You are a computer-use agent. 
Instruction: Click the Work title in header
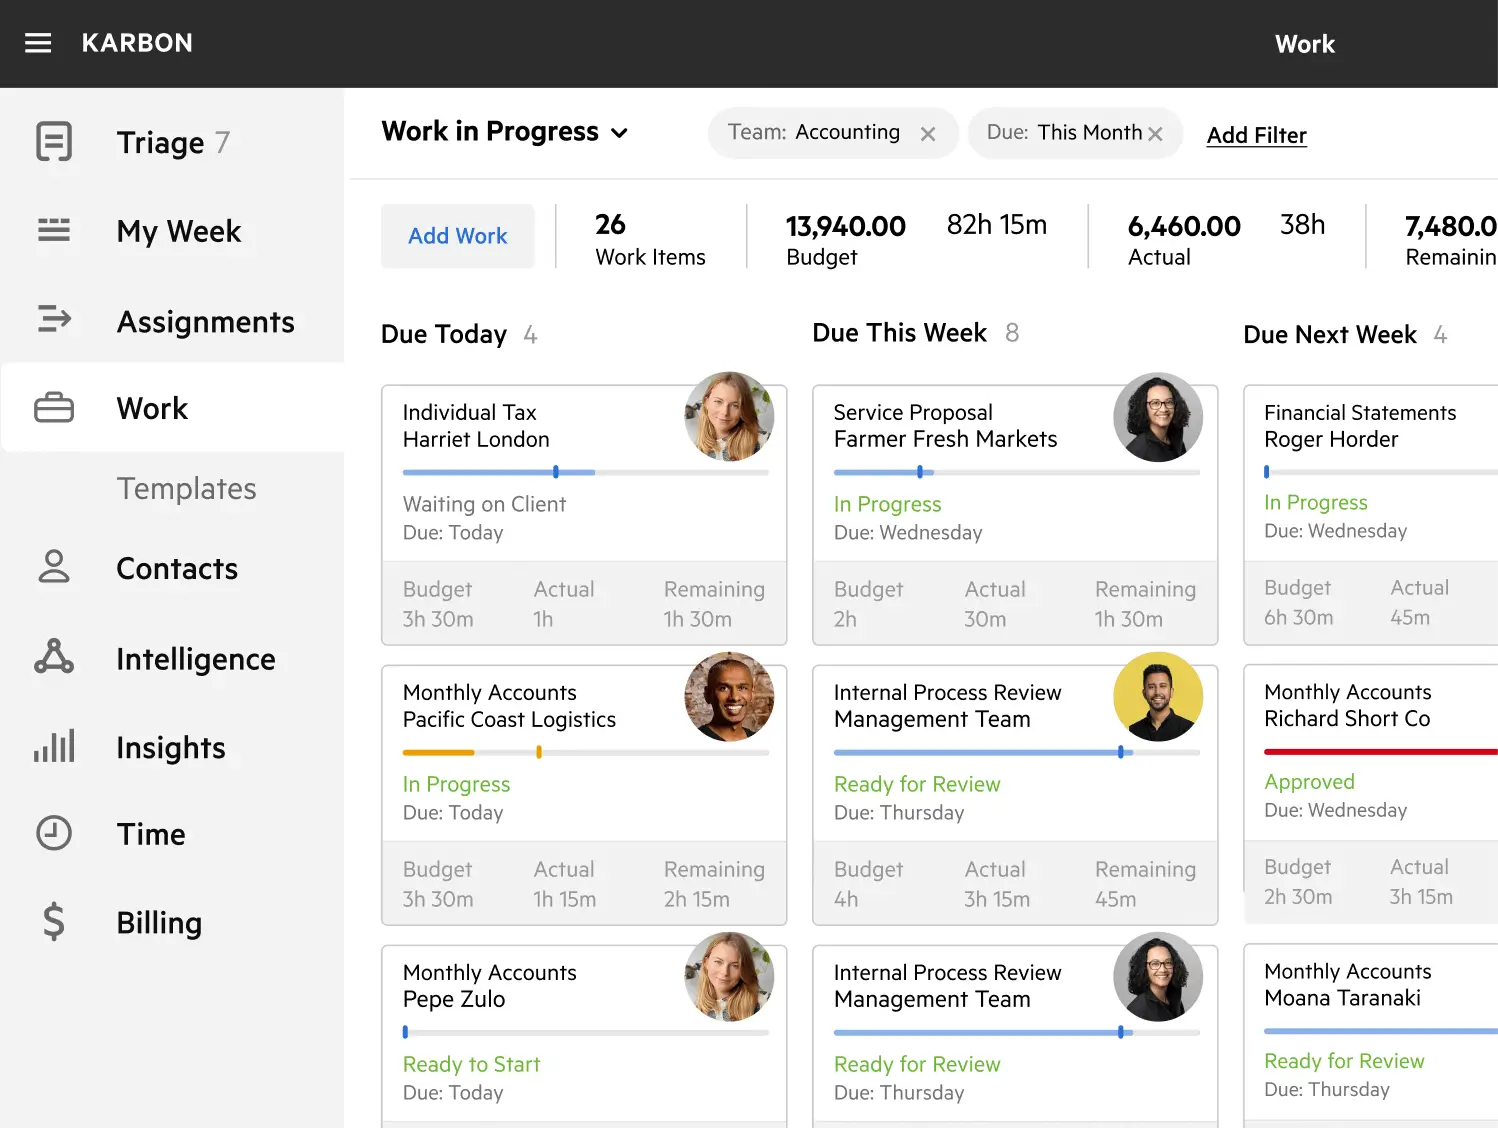pyautogui.click(x=1304, y=44)
